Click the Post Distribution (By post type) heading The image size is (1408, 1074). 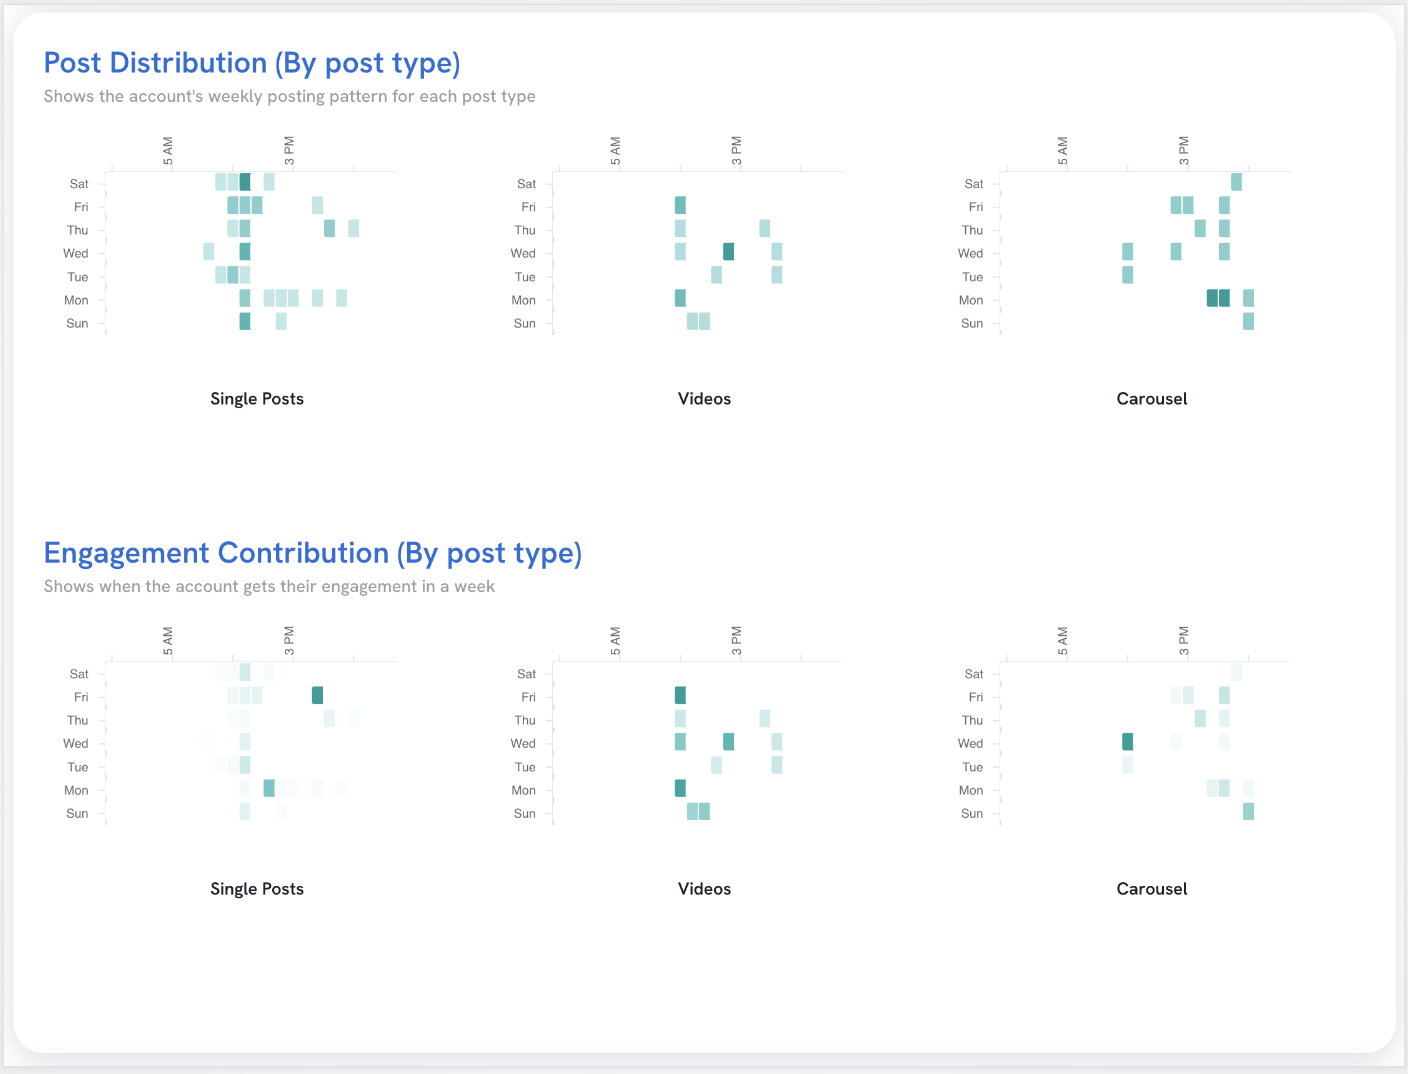pyautogui.click(x=252, y=63)
